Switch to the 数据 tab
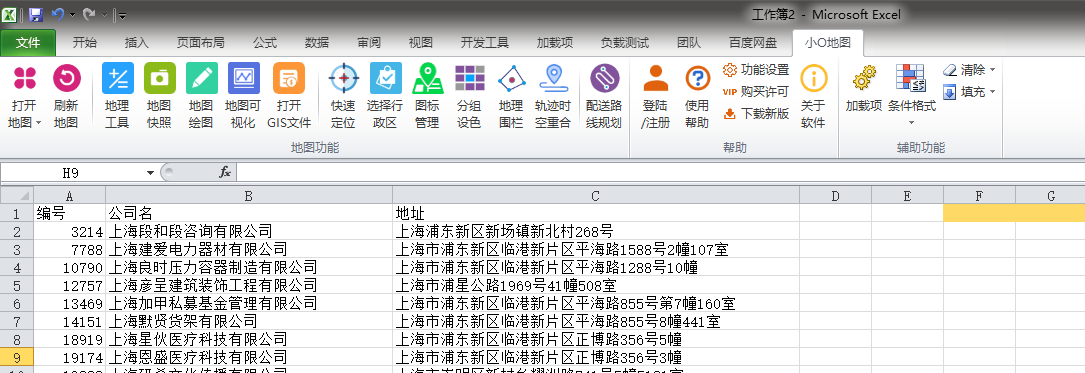 317,43
